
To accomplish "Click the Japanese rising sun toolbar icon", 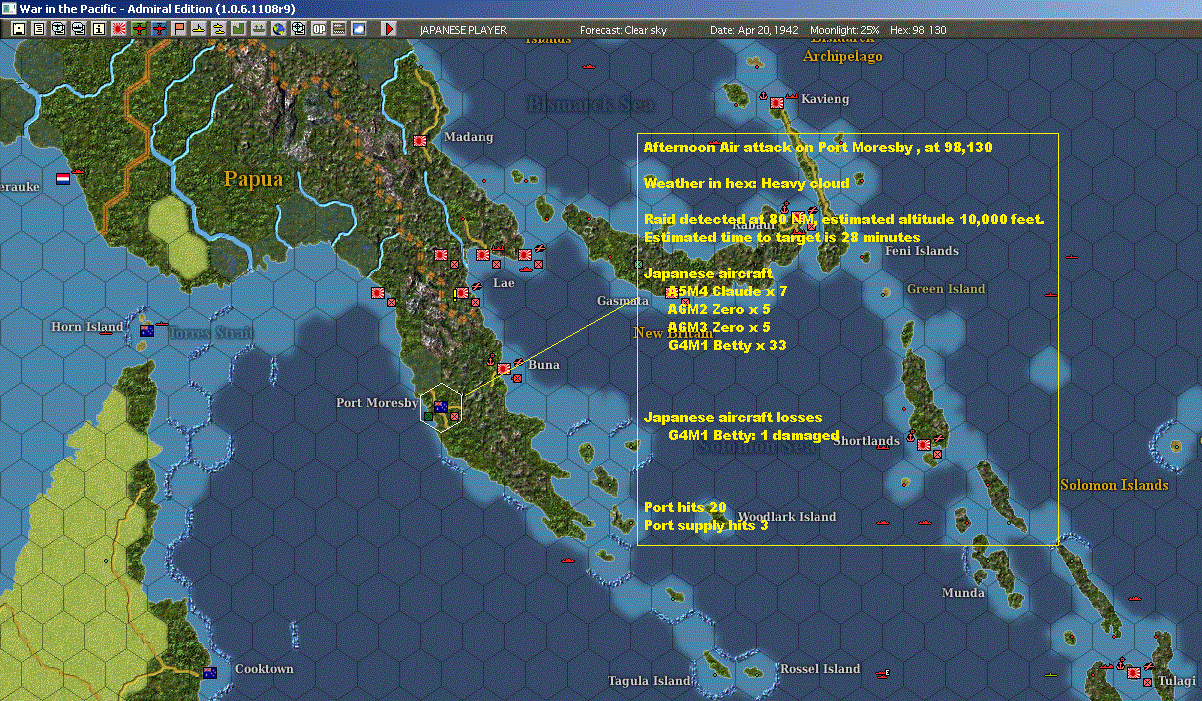I will click(x=119, y=29).
